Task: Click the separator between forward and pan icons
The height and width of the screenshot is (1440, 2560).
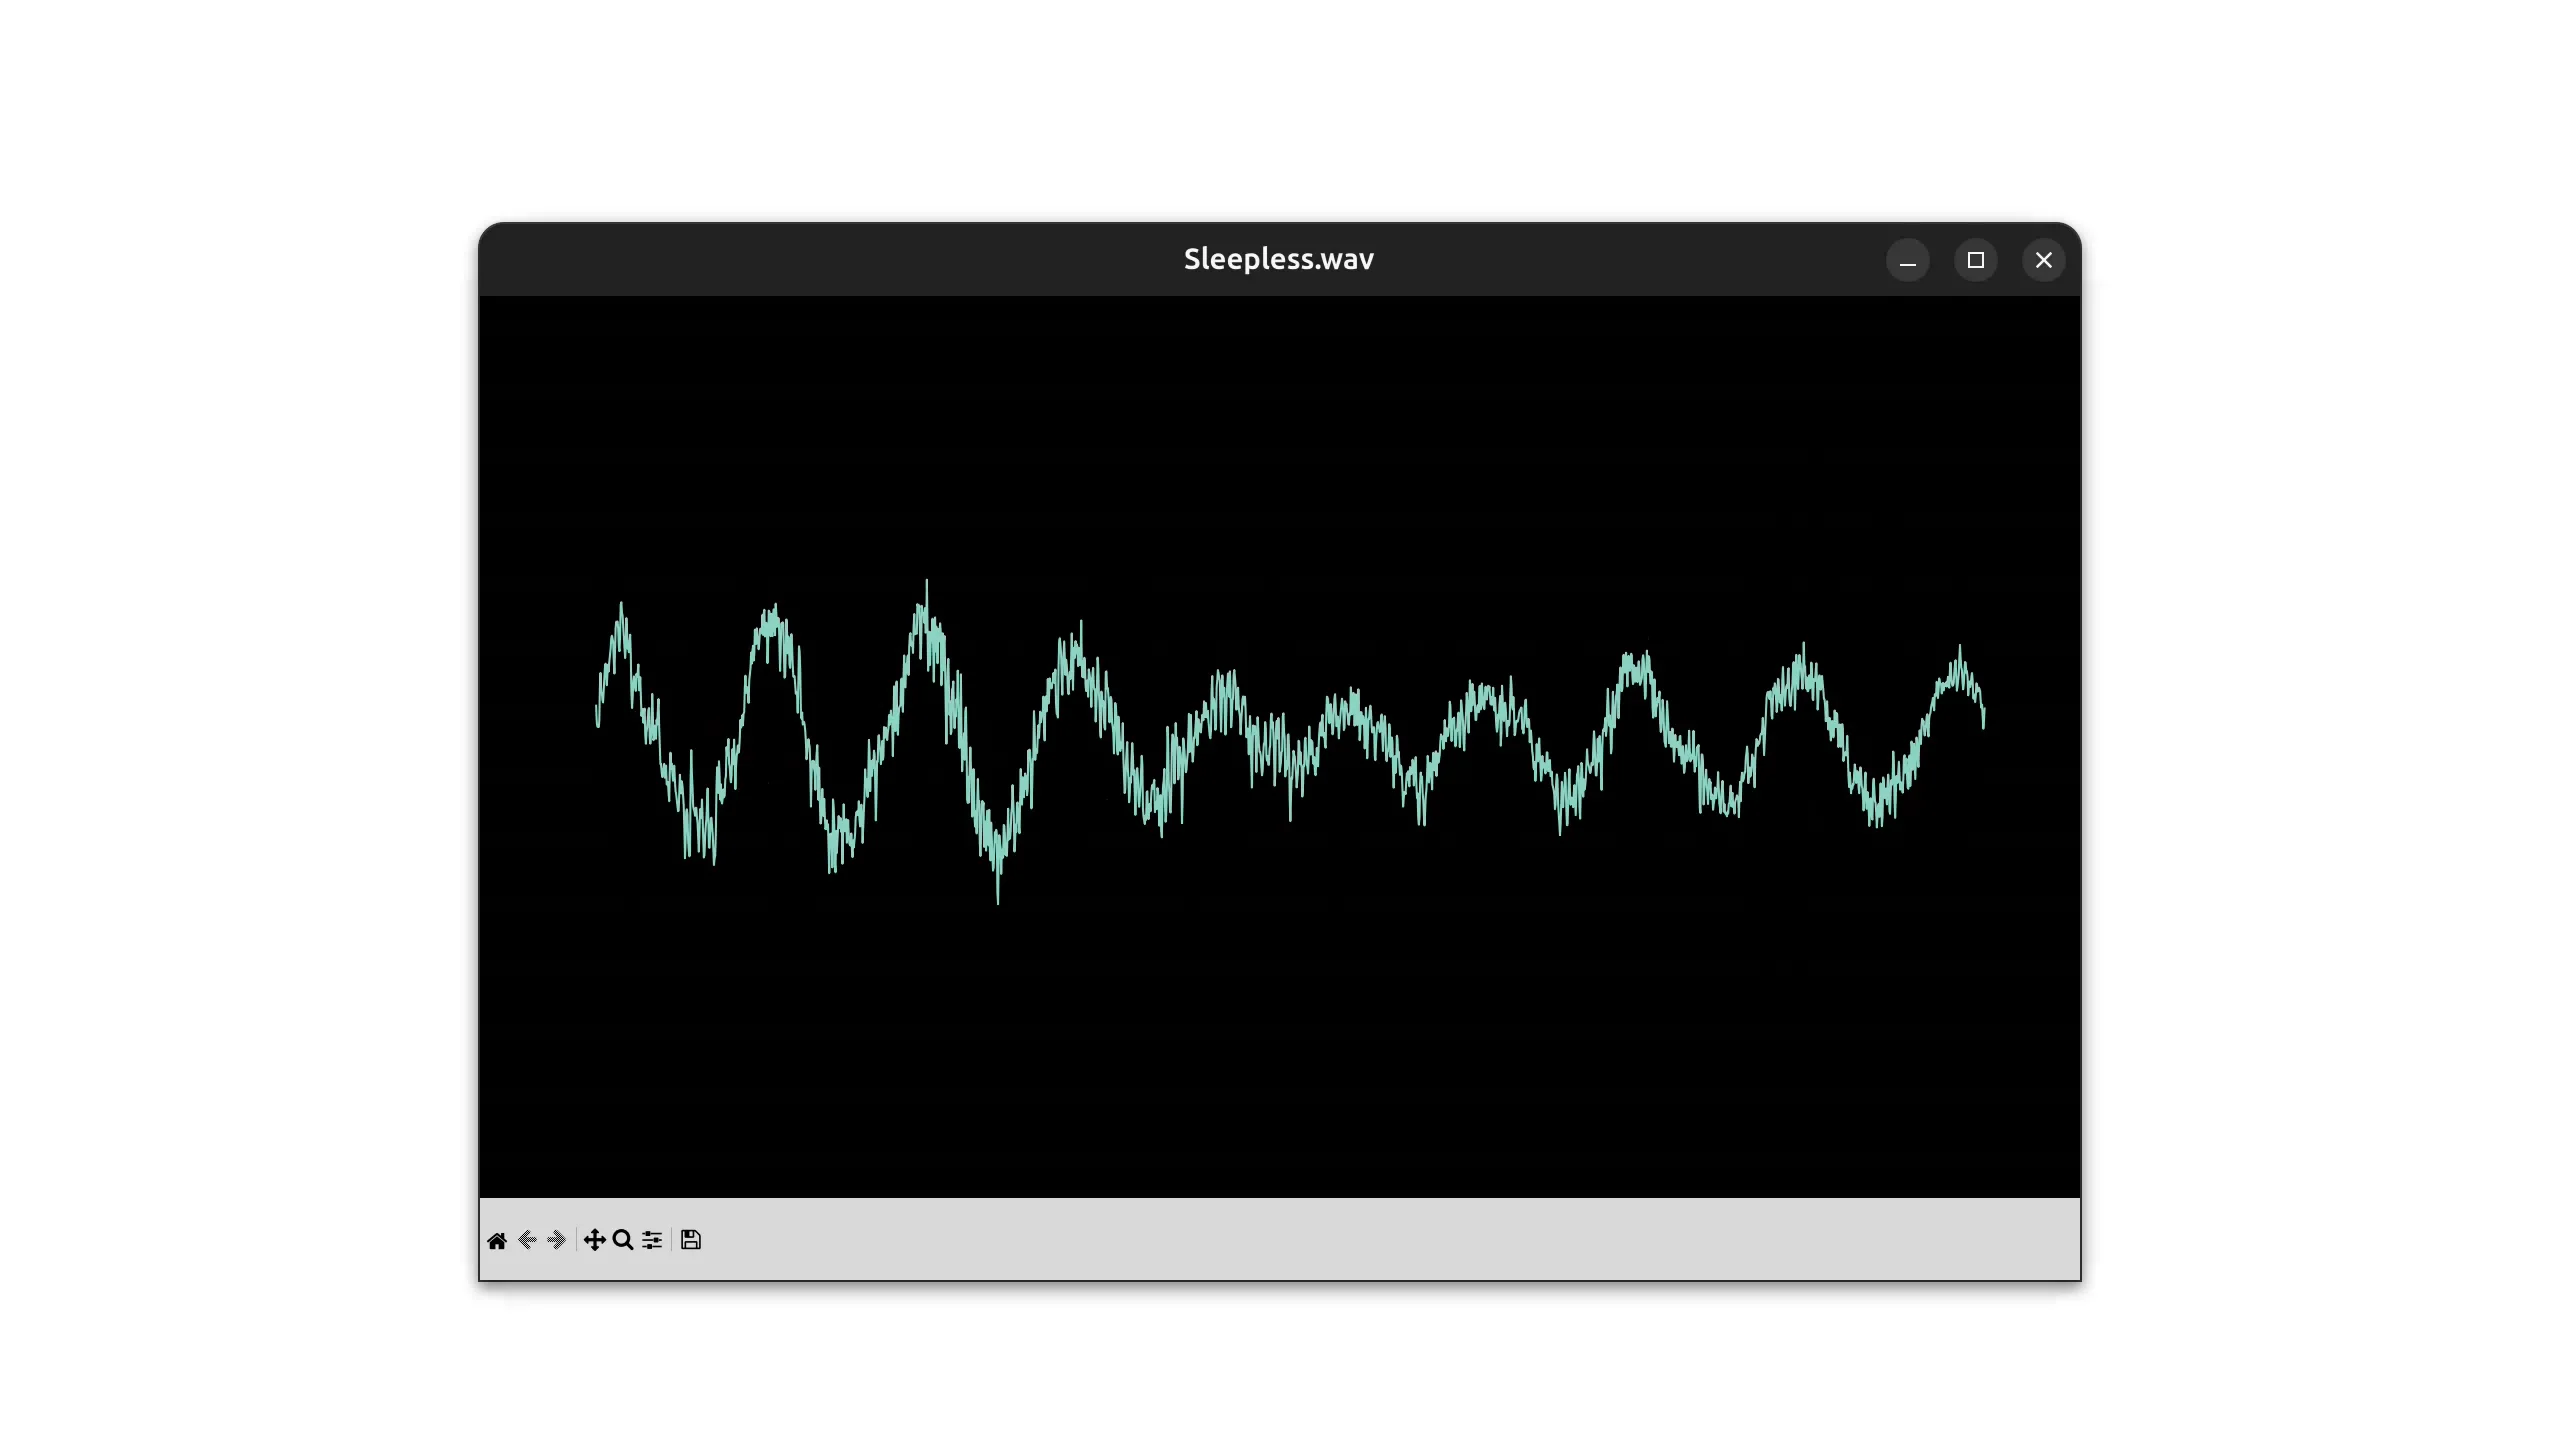Action: tap(576, 1241)
